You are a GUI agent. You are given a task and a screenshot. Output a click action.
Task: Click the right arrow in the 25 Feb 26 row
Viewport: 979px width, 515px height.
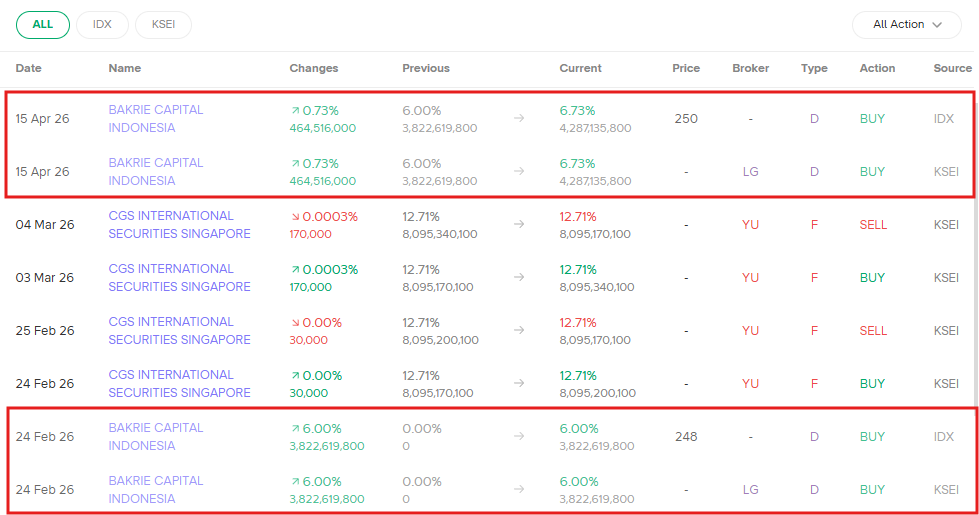(519, 330)
